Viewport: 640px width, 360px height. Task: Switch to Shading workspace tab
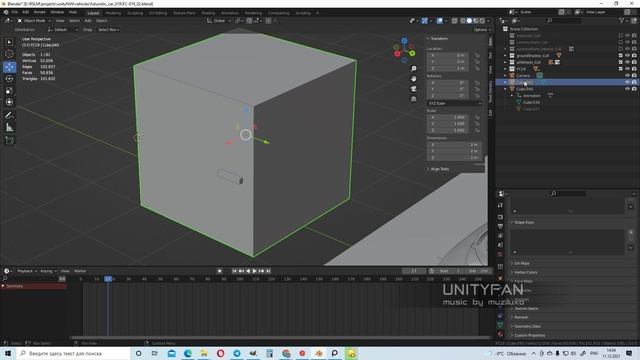click(x=208, y=13)
